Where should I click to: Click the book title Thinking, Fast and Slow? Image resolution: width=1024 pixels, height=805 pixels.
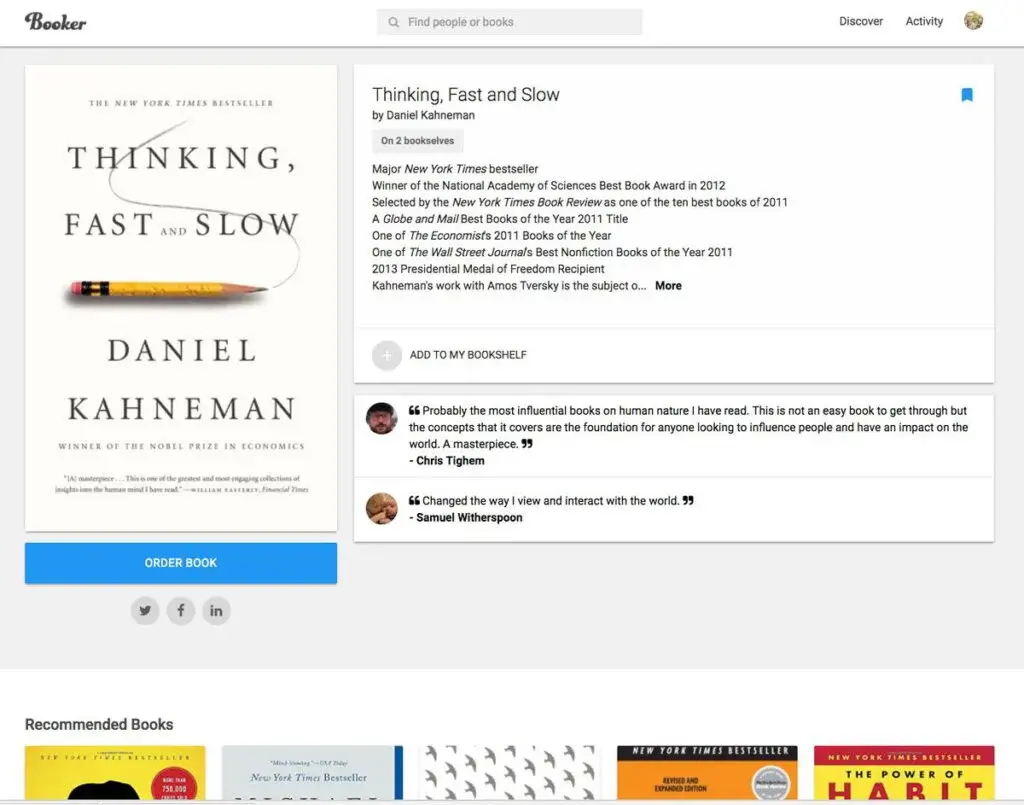pyautogui.click(x=466, y=95)
